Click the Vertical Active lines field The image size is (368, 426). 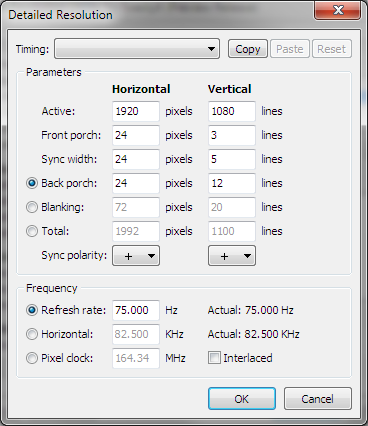(232, 111)
